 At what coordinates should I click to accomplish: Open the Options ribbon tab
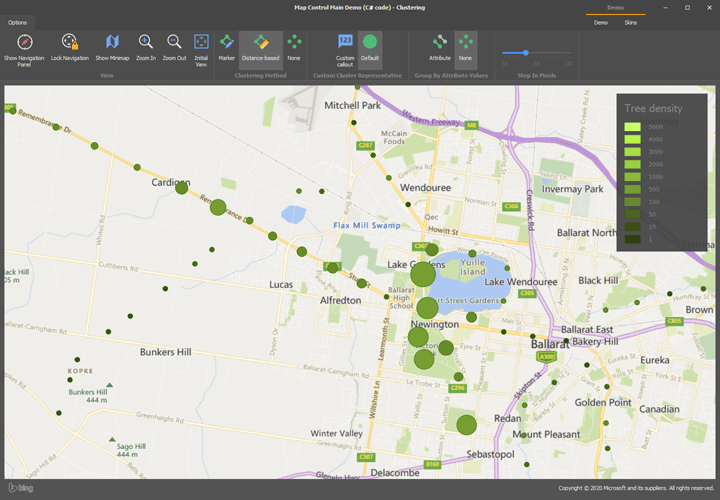click(18, 22)
